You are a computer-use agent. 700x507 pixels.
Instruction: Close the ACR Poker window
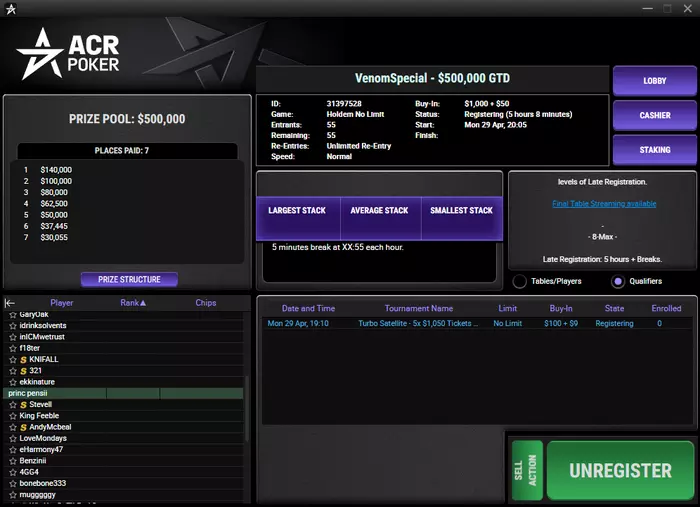pos(688,8)
